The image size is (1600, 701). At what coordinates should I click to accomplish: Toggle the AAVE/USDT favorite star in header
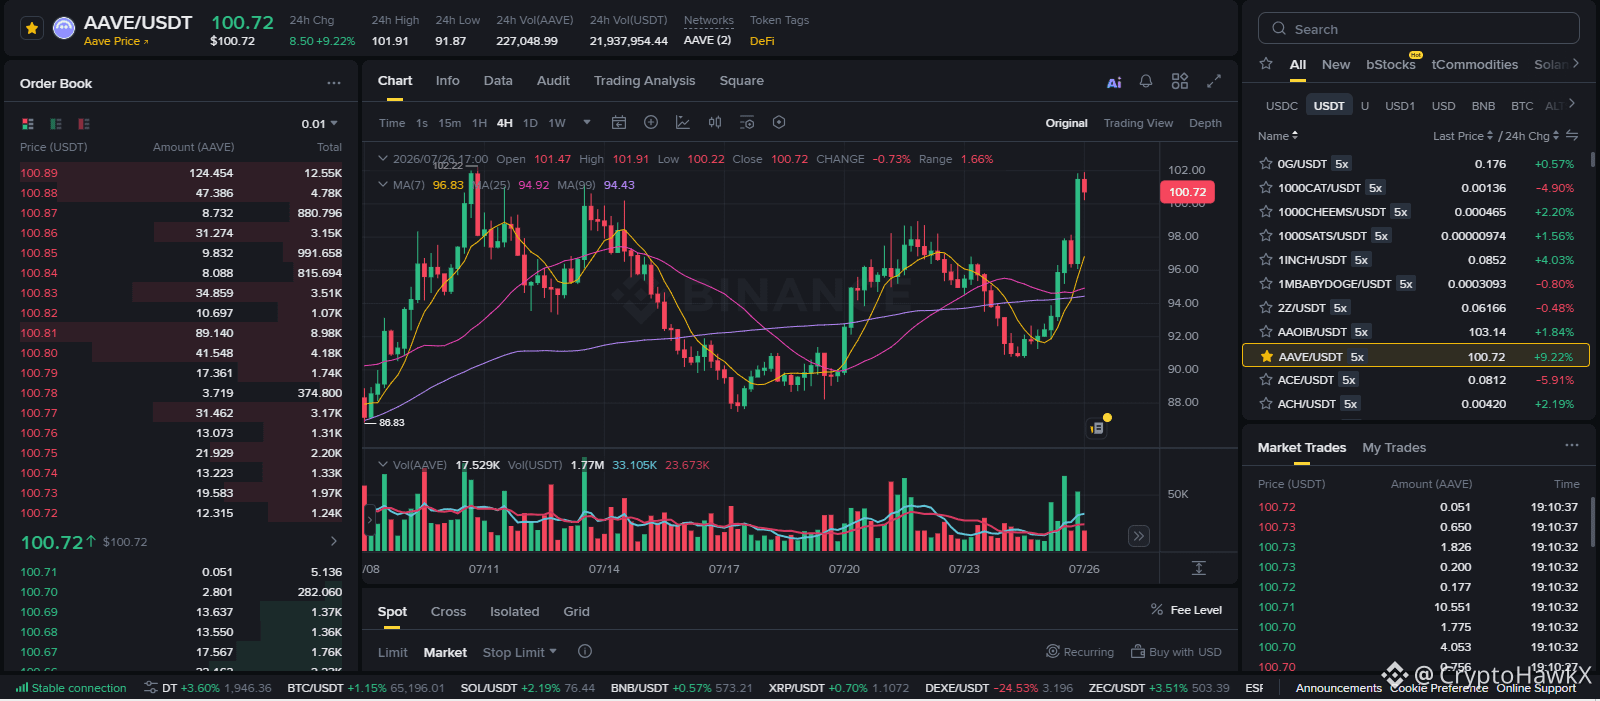(x=32, y=28)
